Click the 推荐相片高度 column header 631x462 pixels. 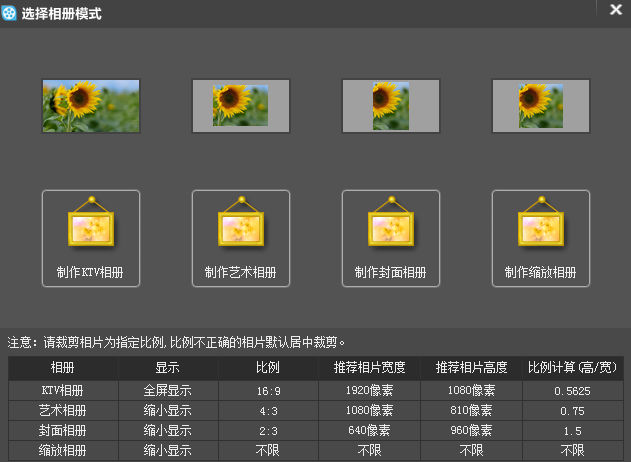pos(471,368)
